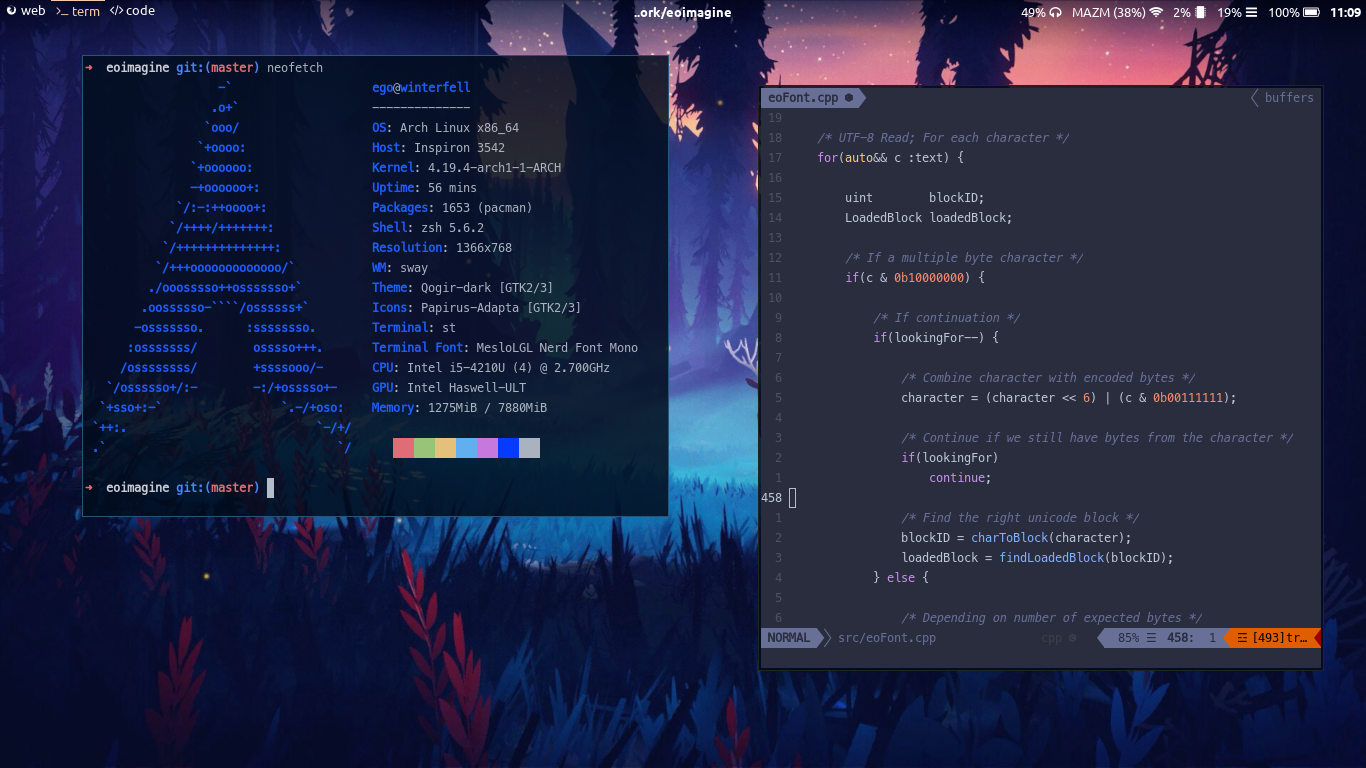This screenshot has width=1366, height=768.
Task: Click the 'uint blockID;' code line
Action: 915,198
